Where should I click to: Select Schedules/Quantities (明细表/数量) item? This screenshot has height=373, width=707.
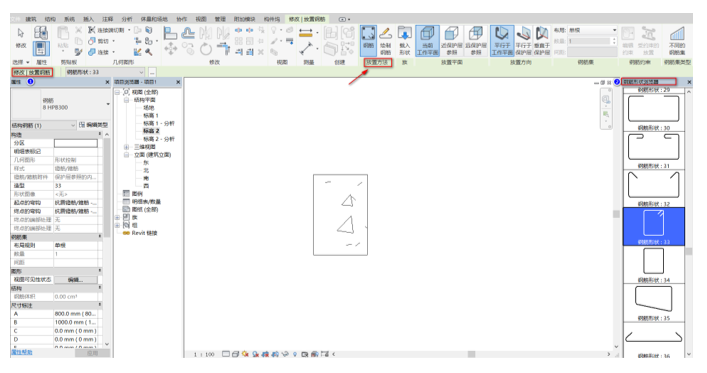(x=146, y=202)
